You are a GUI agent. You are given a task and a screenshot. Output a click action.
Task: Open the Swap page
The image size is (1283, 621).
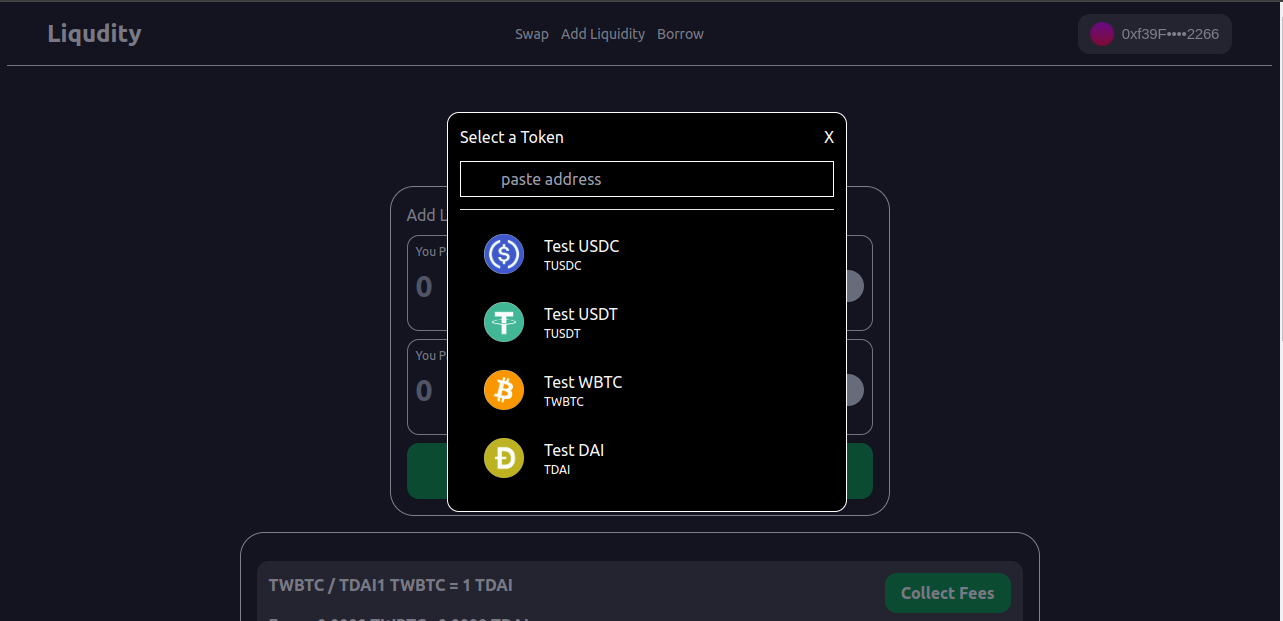pyautogui.click(x=532, y=34)
